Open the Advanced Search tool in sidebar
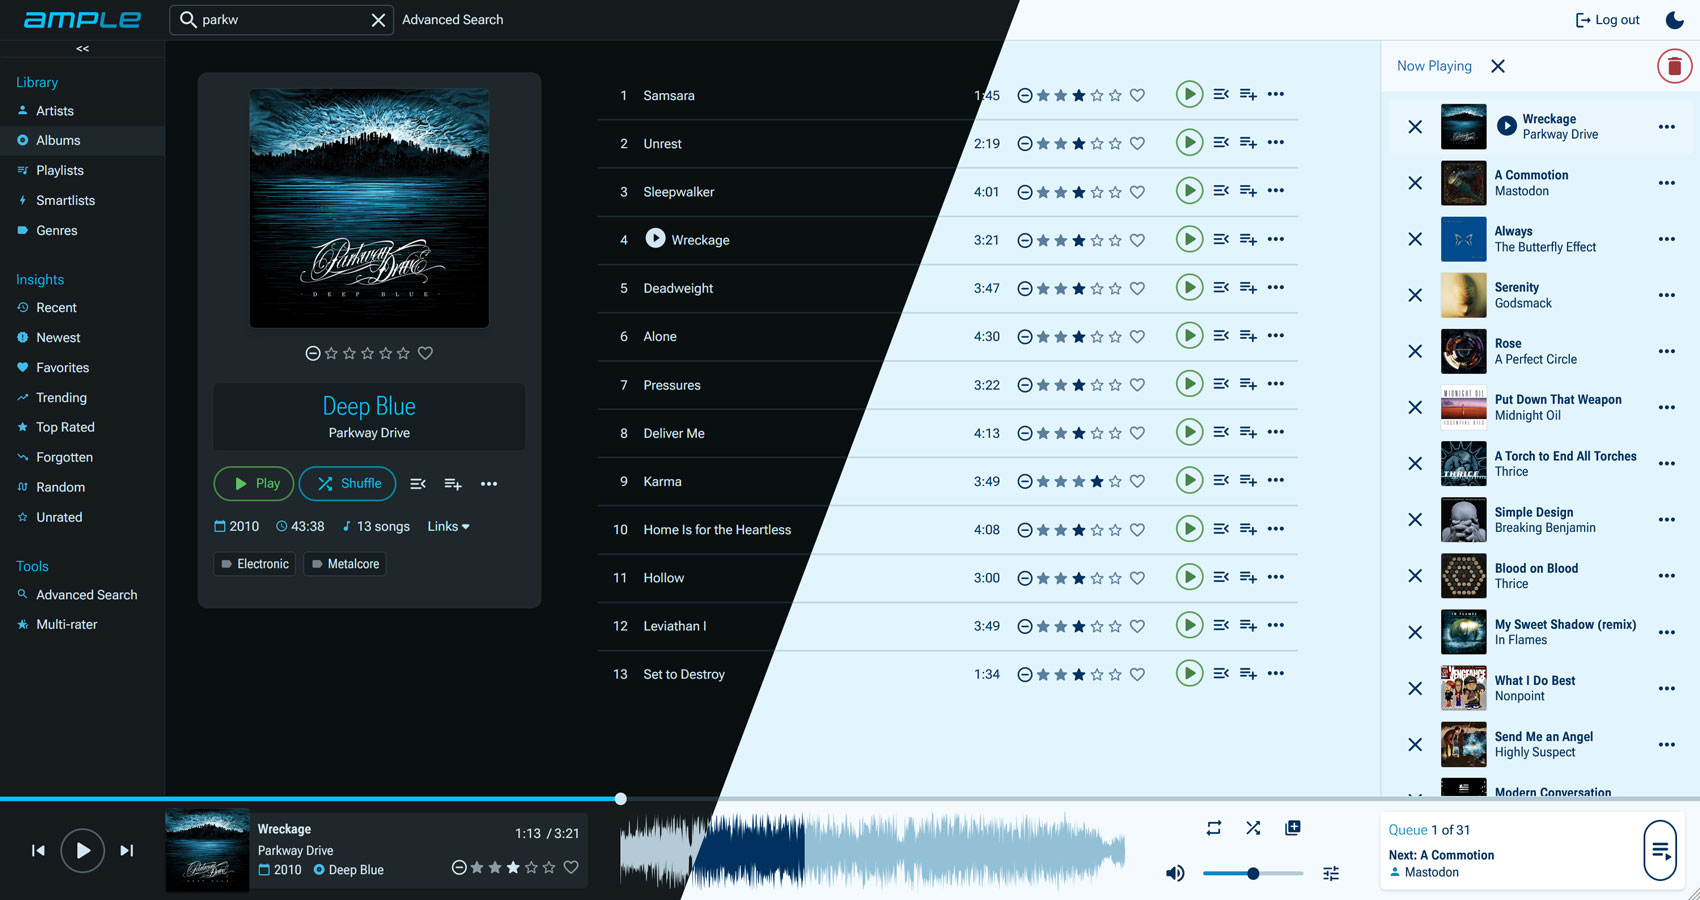 86,594
